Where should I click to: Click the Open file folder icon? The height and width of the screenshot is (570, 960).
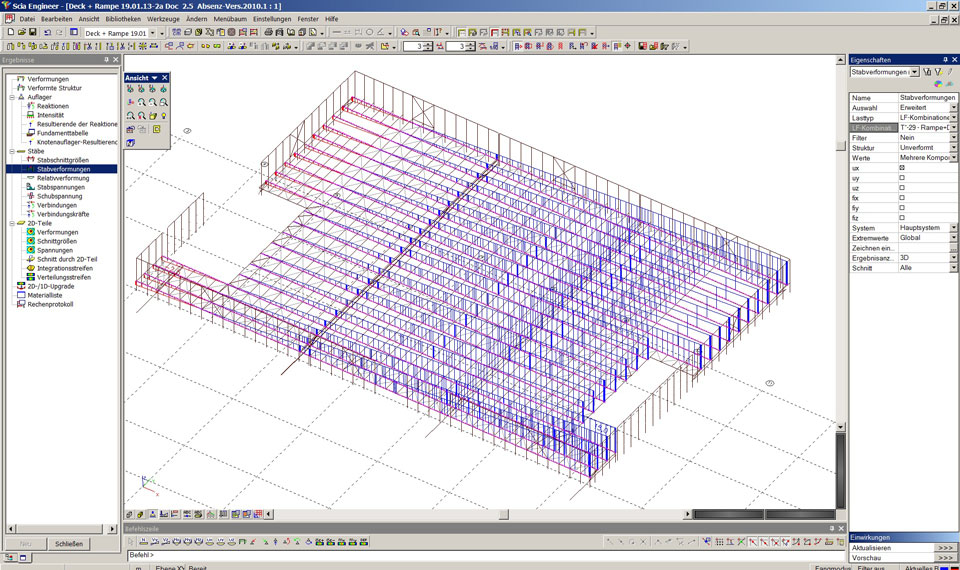pos(21,32)
